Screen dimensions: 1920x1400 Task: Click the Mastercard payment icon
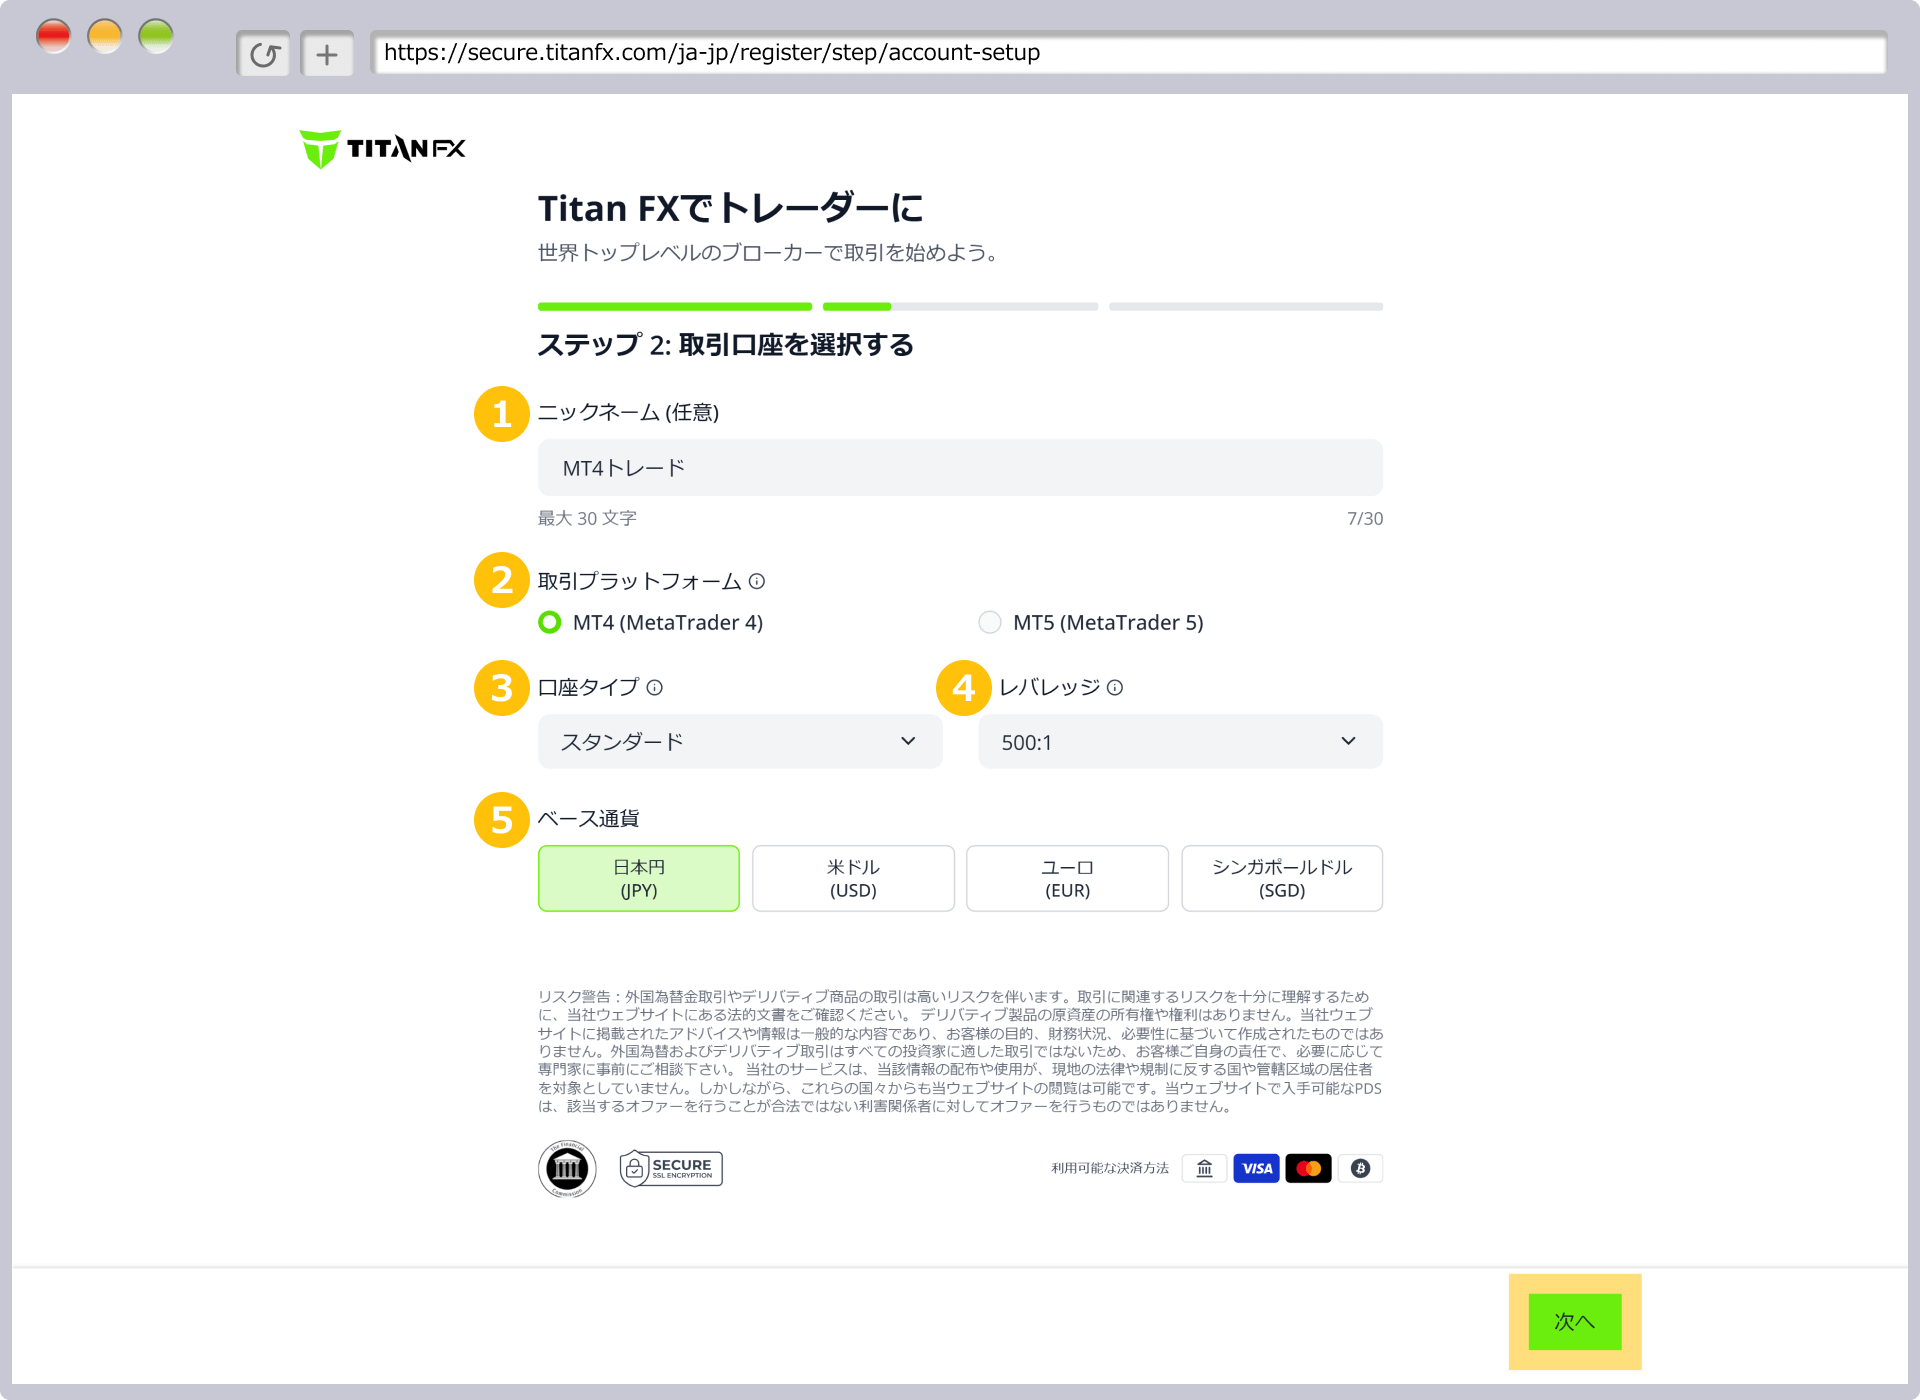(x=1308, y=1168)
